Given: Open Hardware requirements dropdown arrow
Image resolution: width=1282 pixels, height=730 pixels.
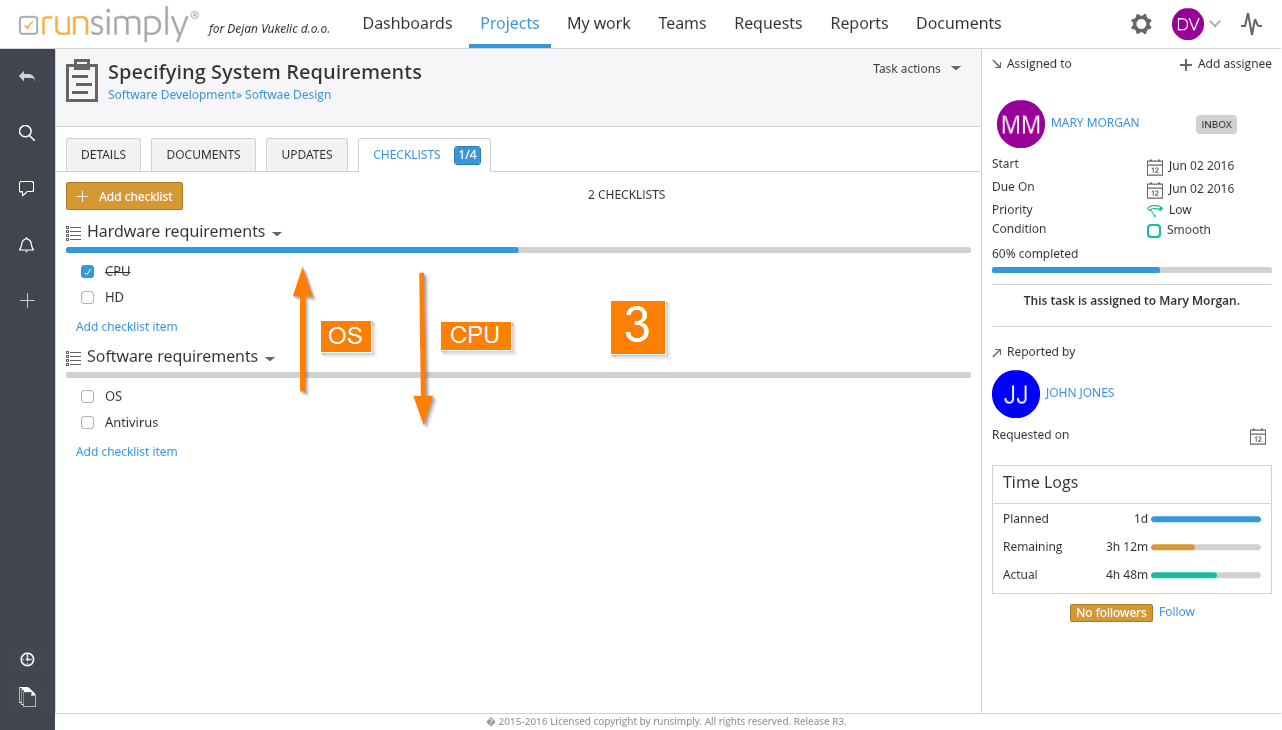Looking at the screenshot, I should click(277, 233).
